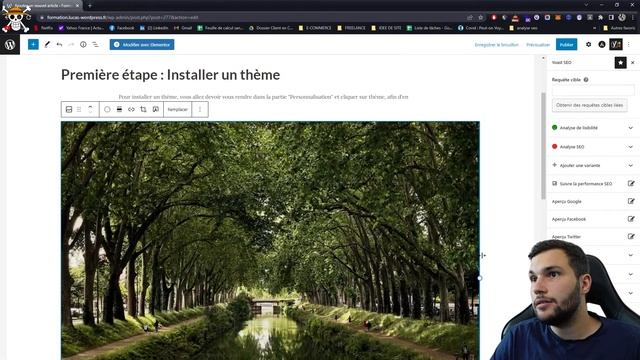Open FREELANCE bookmarks folder
Image resolution: width=640 pixels, height=360 pixels.
(351, 28)
